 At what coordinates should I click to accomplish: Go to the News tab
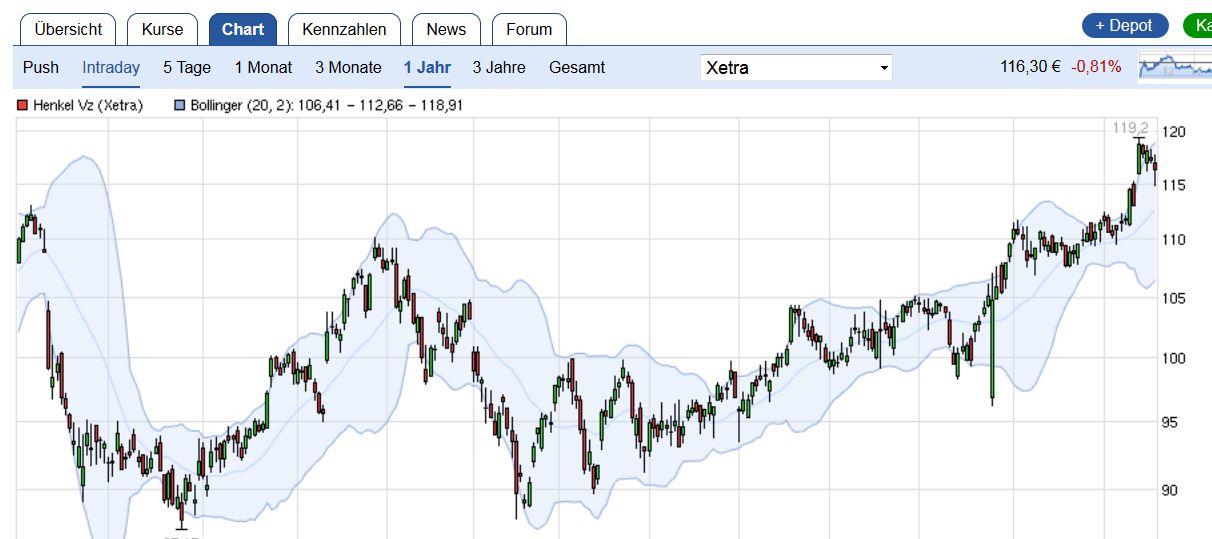[446, 29]
